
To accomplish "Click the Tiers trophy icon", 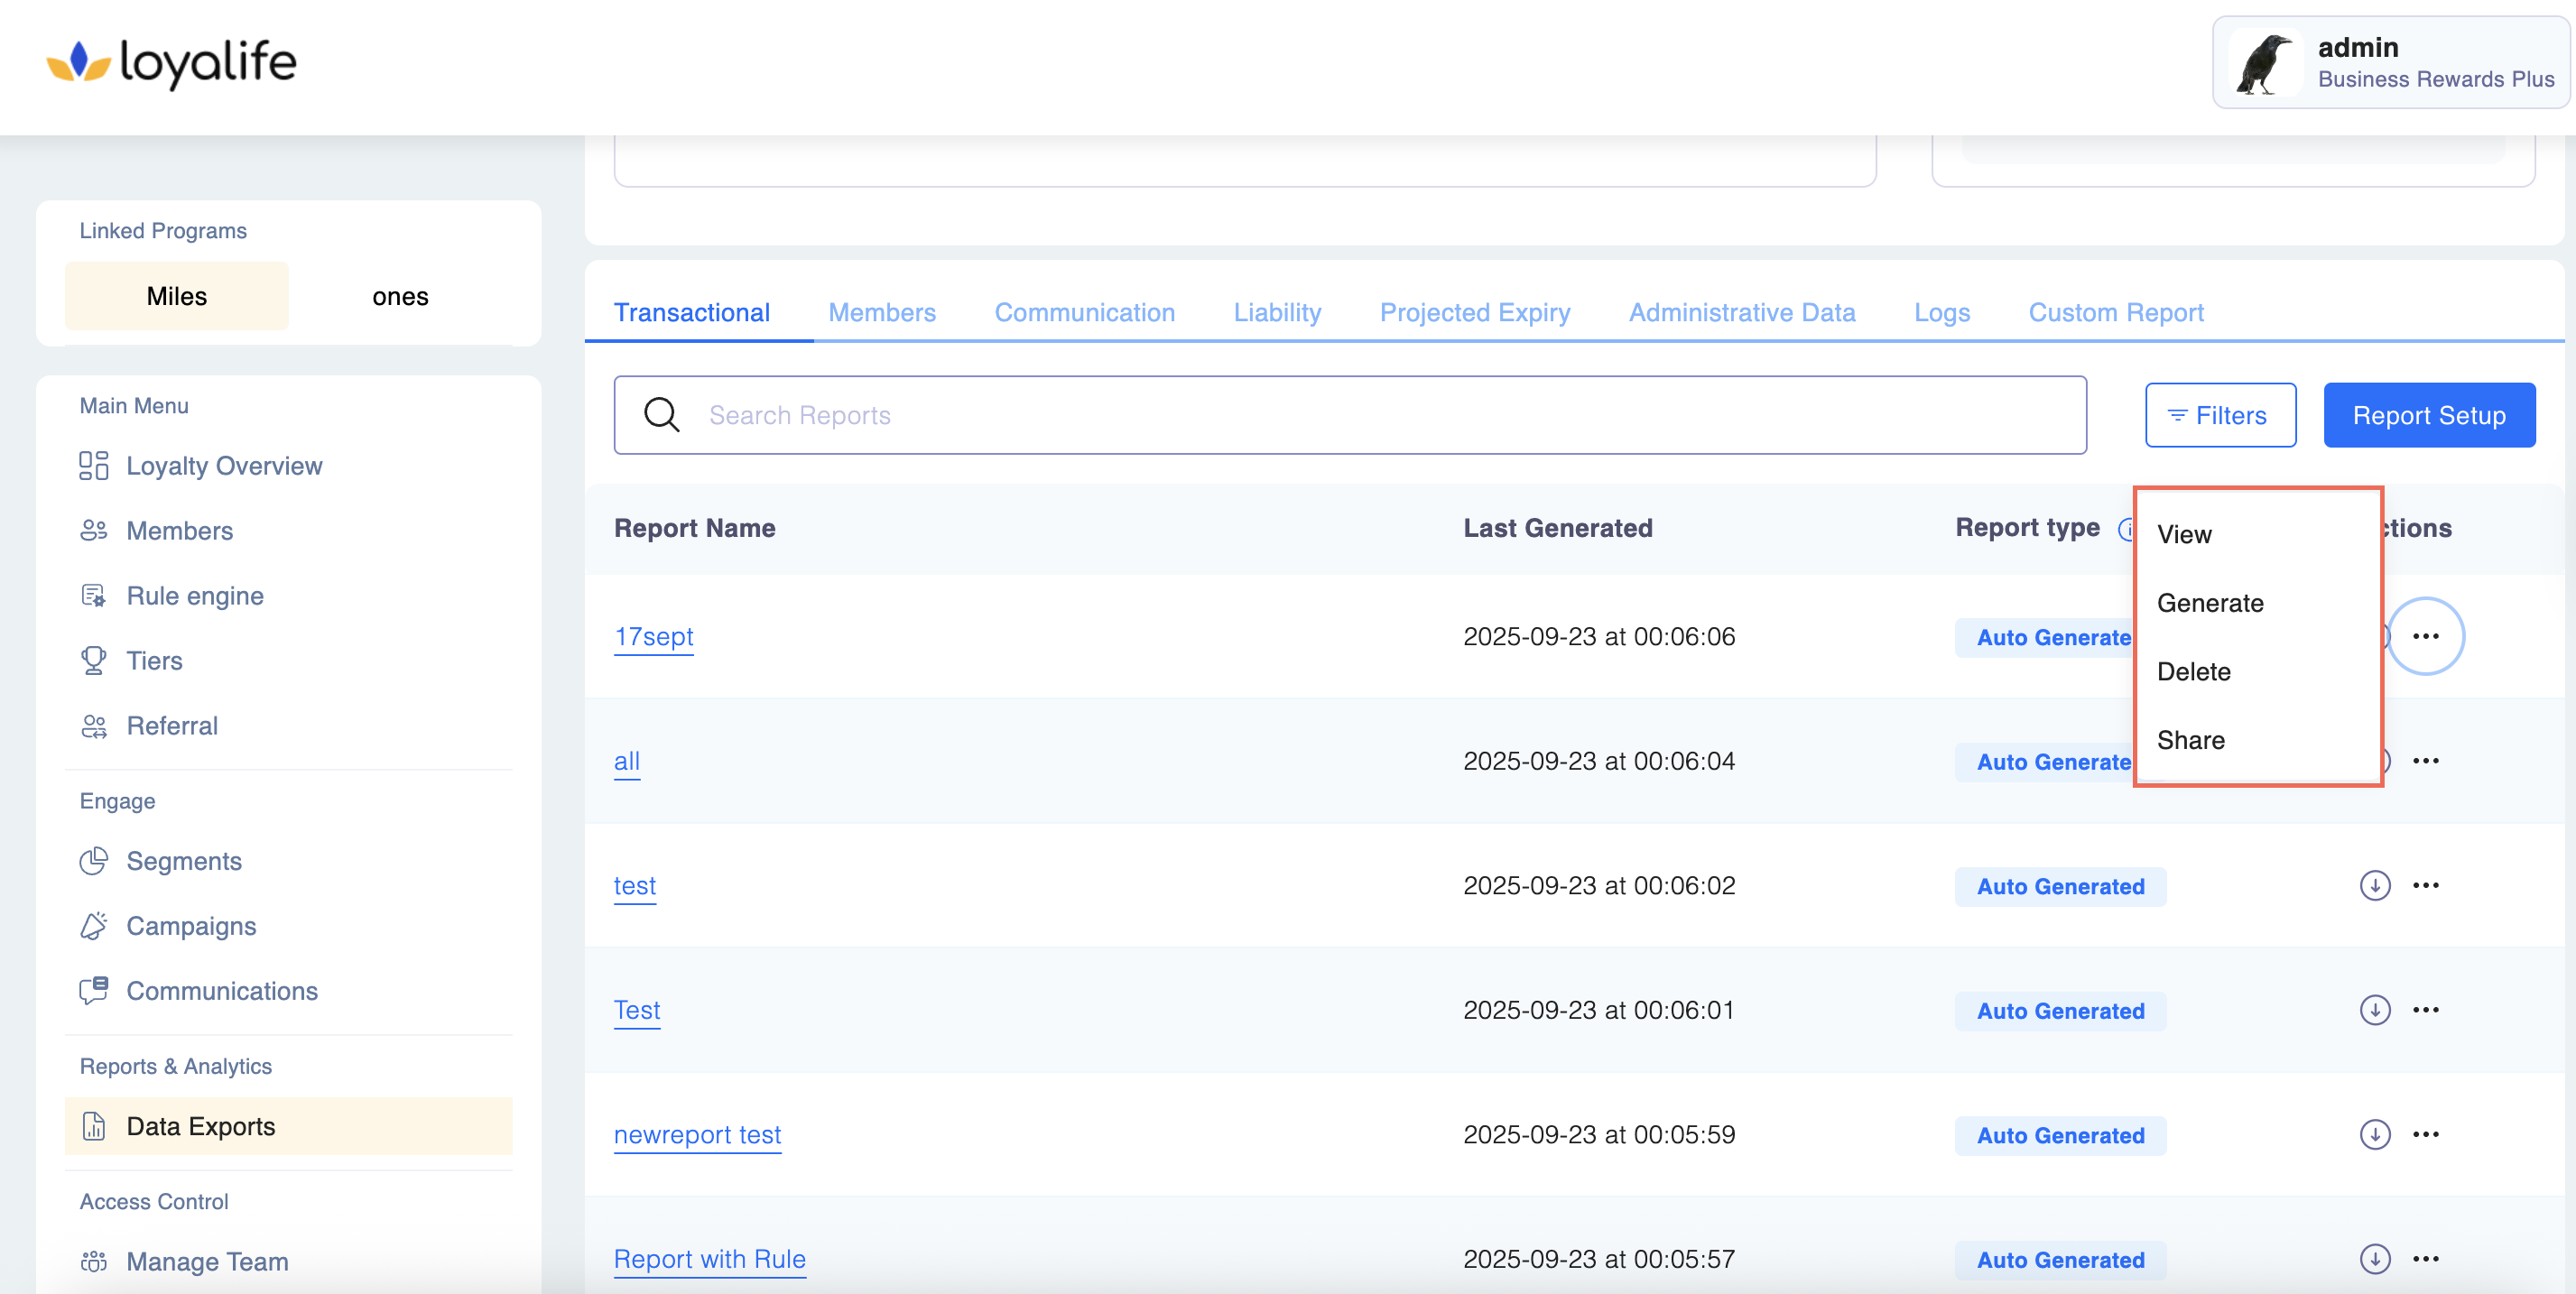I will click(93, 661).
